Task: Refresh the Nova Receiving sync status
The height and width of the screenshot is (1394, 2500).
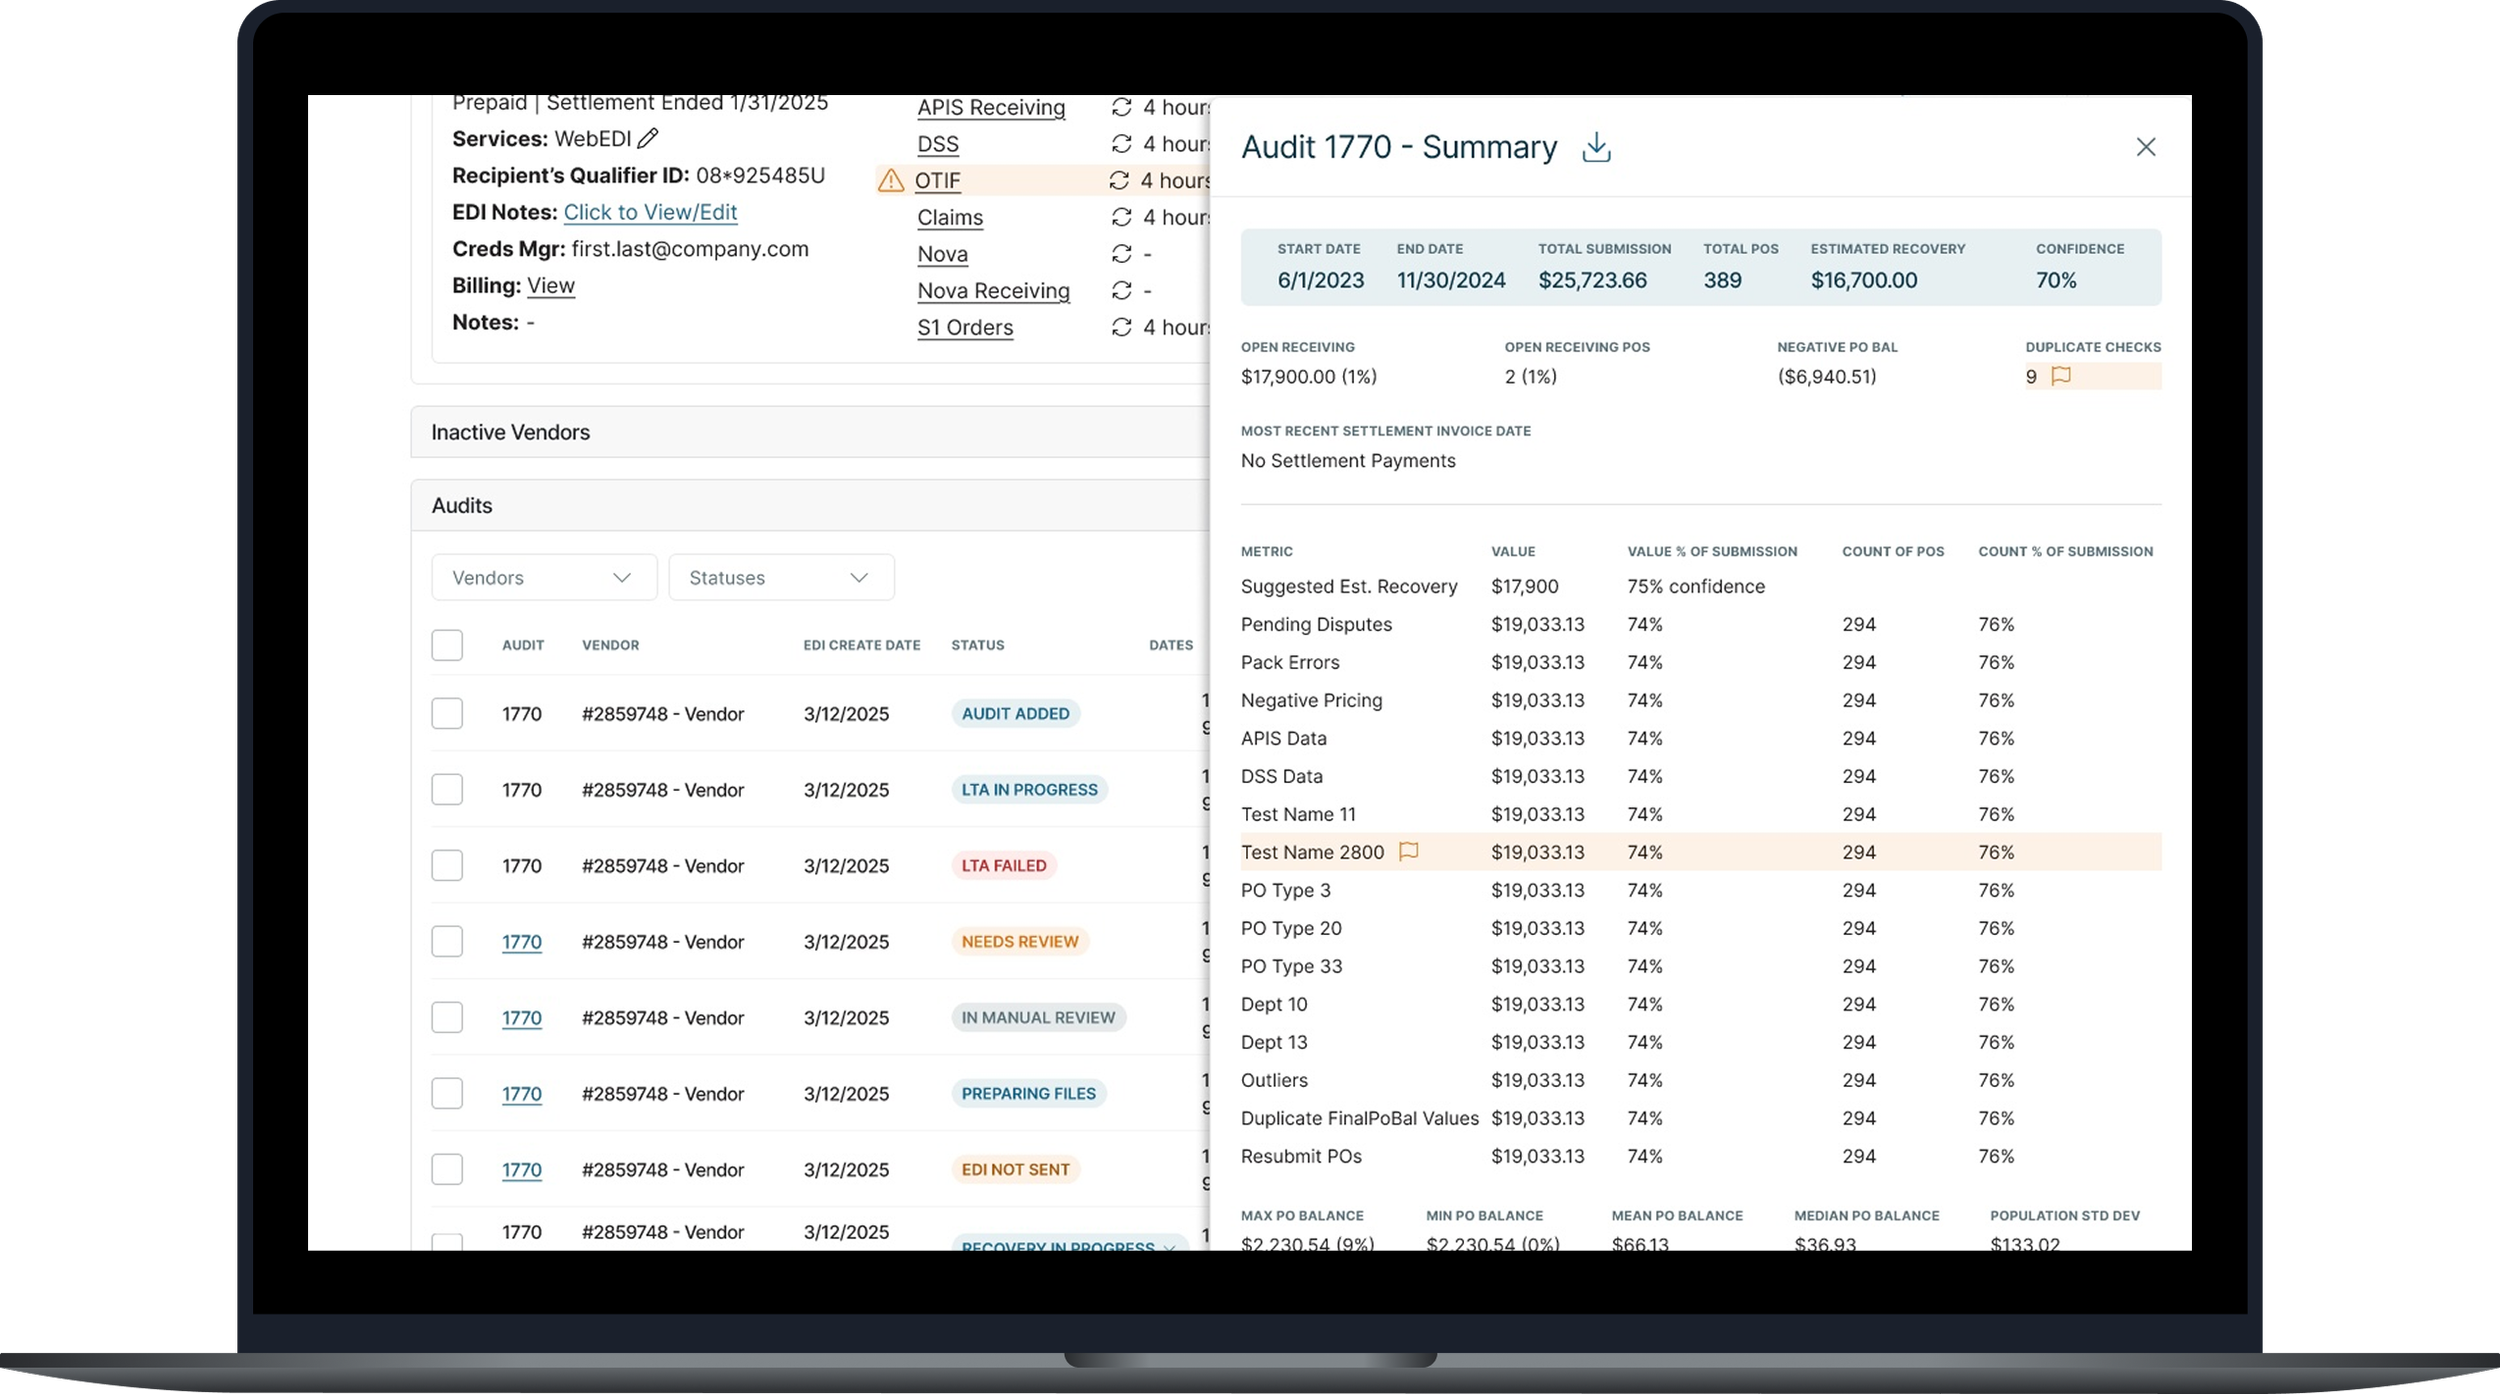Action: [x=1121, y=290]
